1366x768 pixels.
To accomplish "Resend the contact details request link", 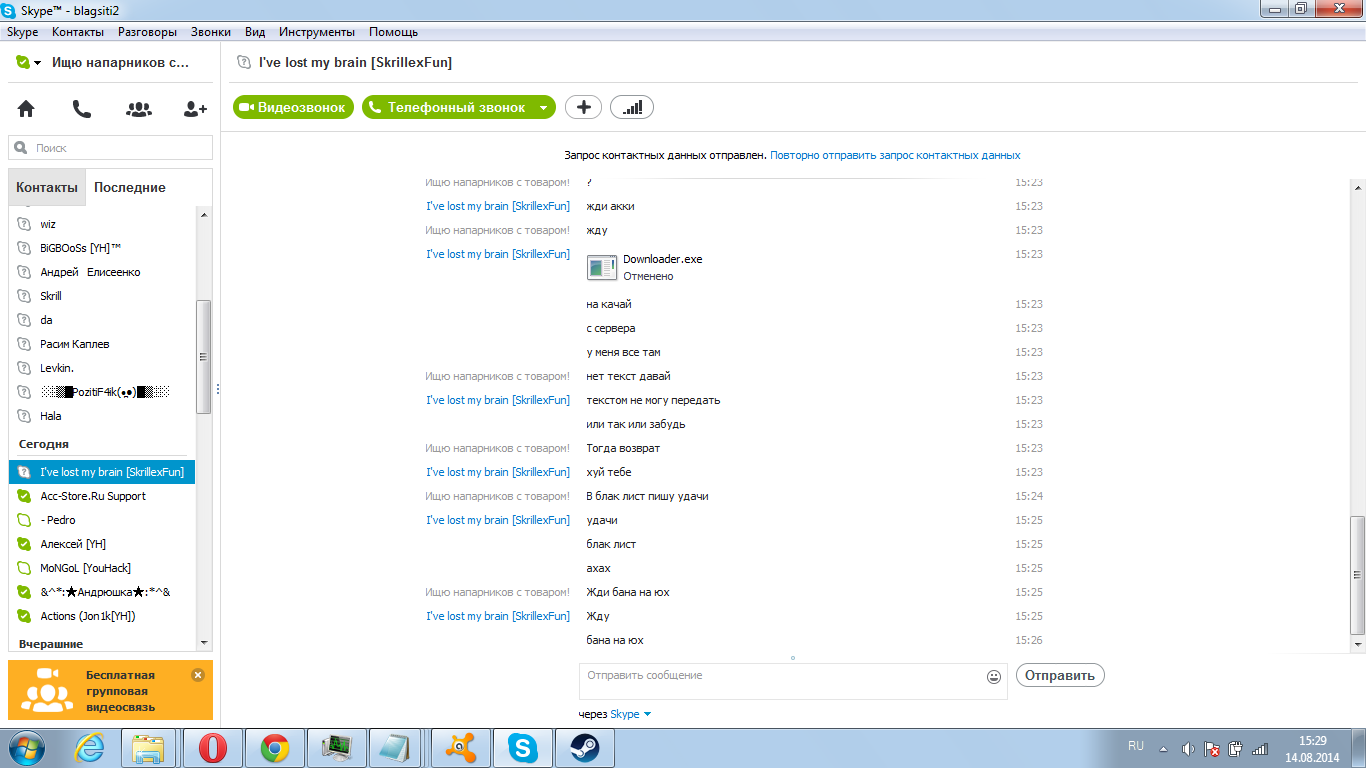I will click(x=895, y=155).
